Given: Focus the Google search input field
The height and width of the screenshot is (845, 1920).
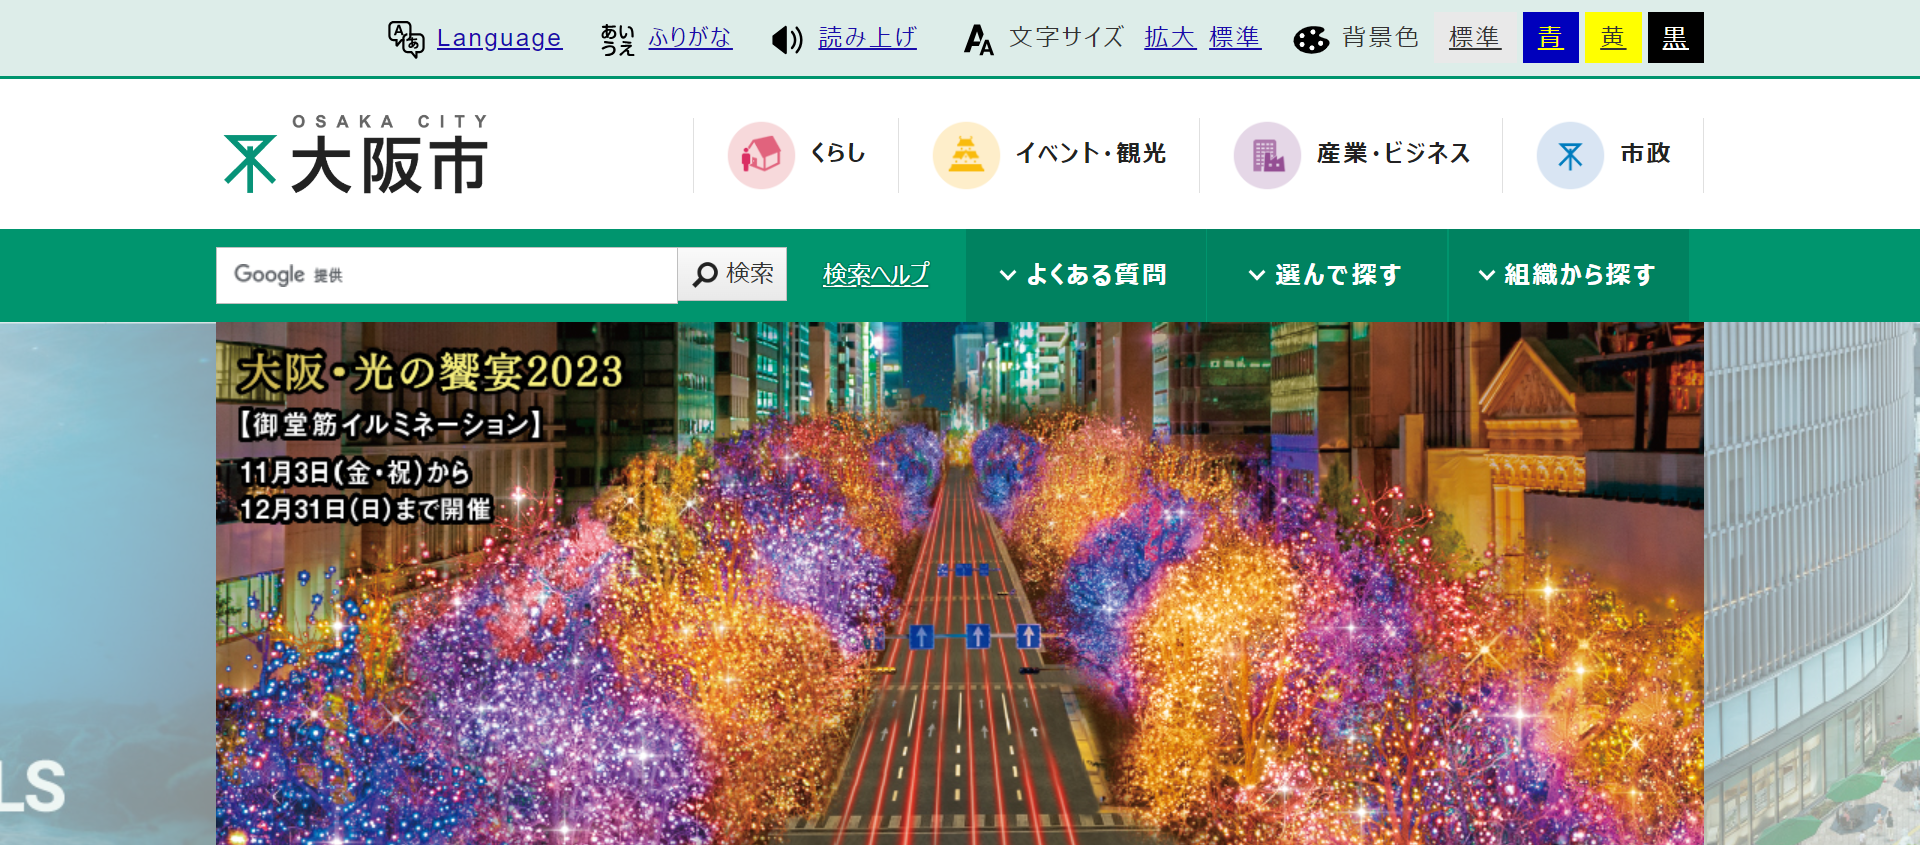Looking at the screenshot, I should [x=447, y=275].
